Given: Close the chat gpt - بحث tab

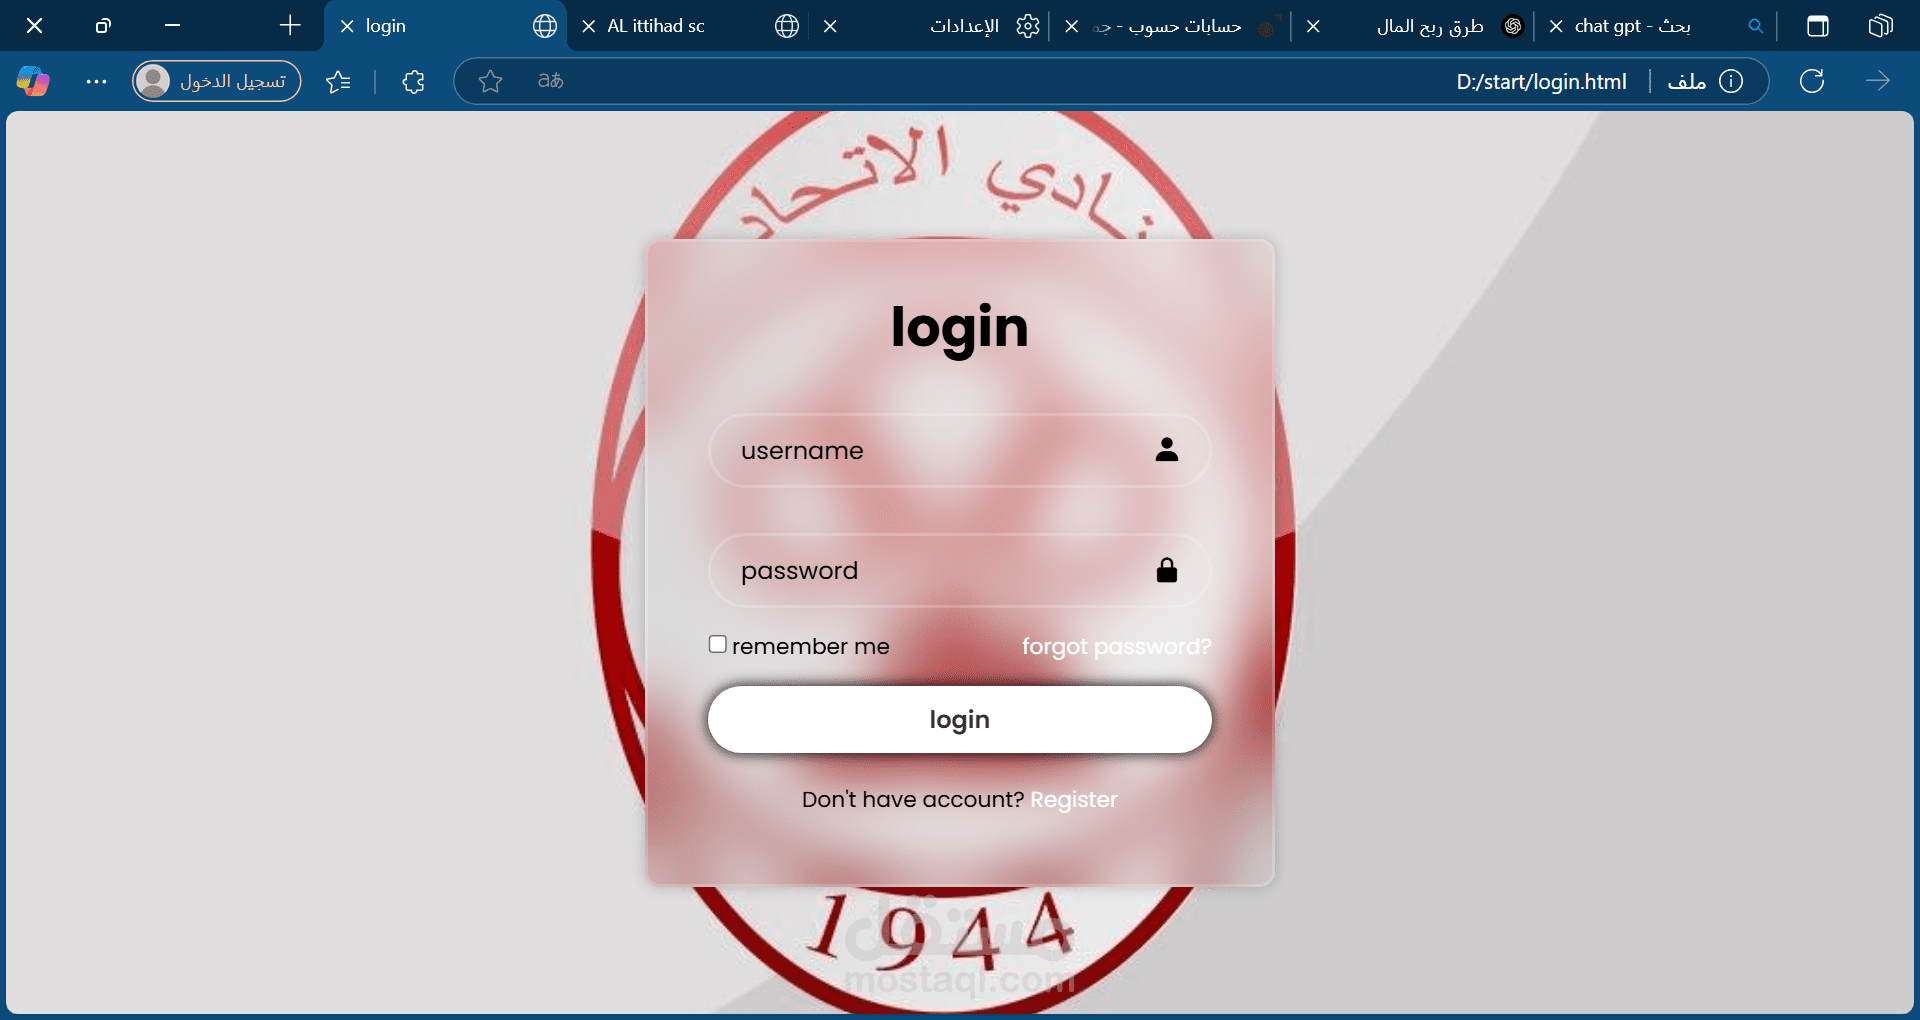Looking at the screenshot, I should [x=1556, y=26].
